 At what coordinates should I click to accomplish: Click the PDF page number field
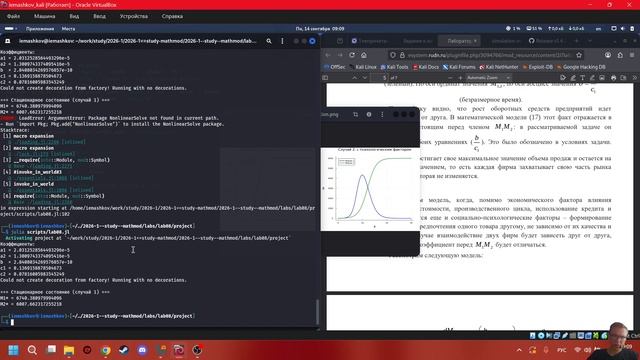coord(379,78)
